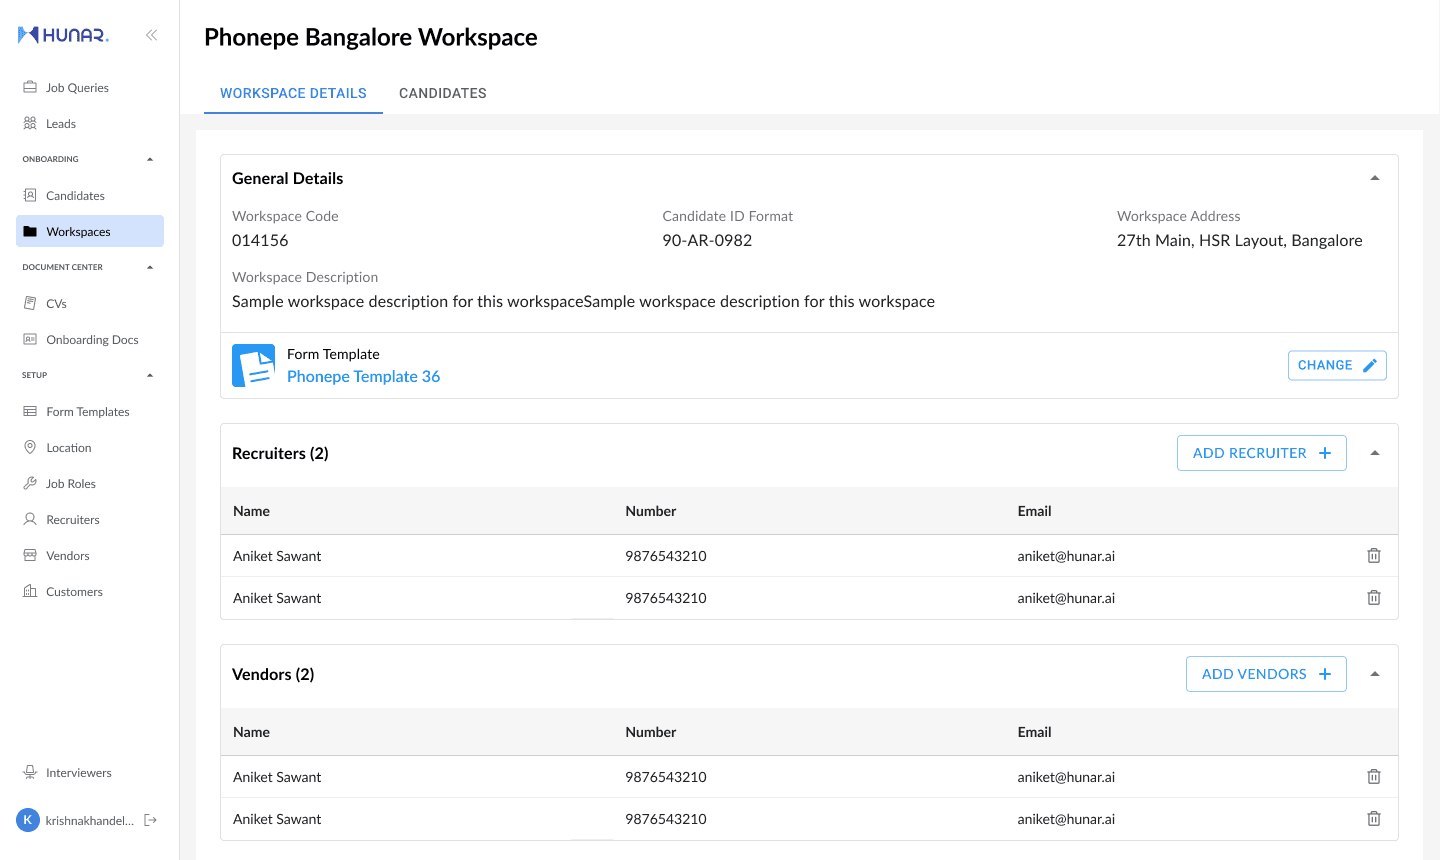Open CVs in Document Center

coord(90,304)
